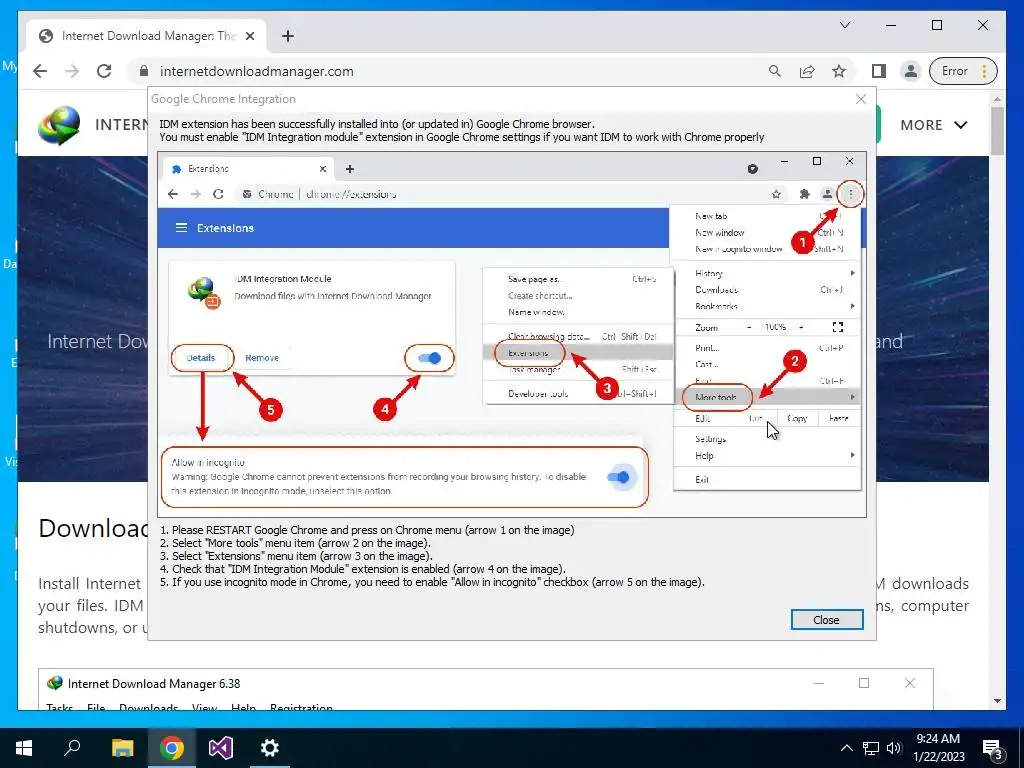Click the Chrome icon on the taskbar
Viewport: 1024px width, 768px height.
(x=172, y=748)
